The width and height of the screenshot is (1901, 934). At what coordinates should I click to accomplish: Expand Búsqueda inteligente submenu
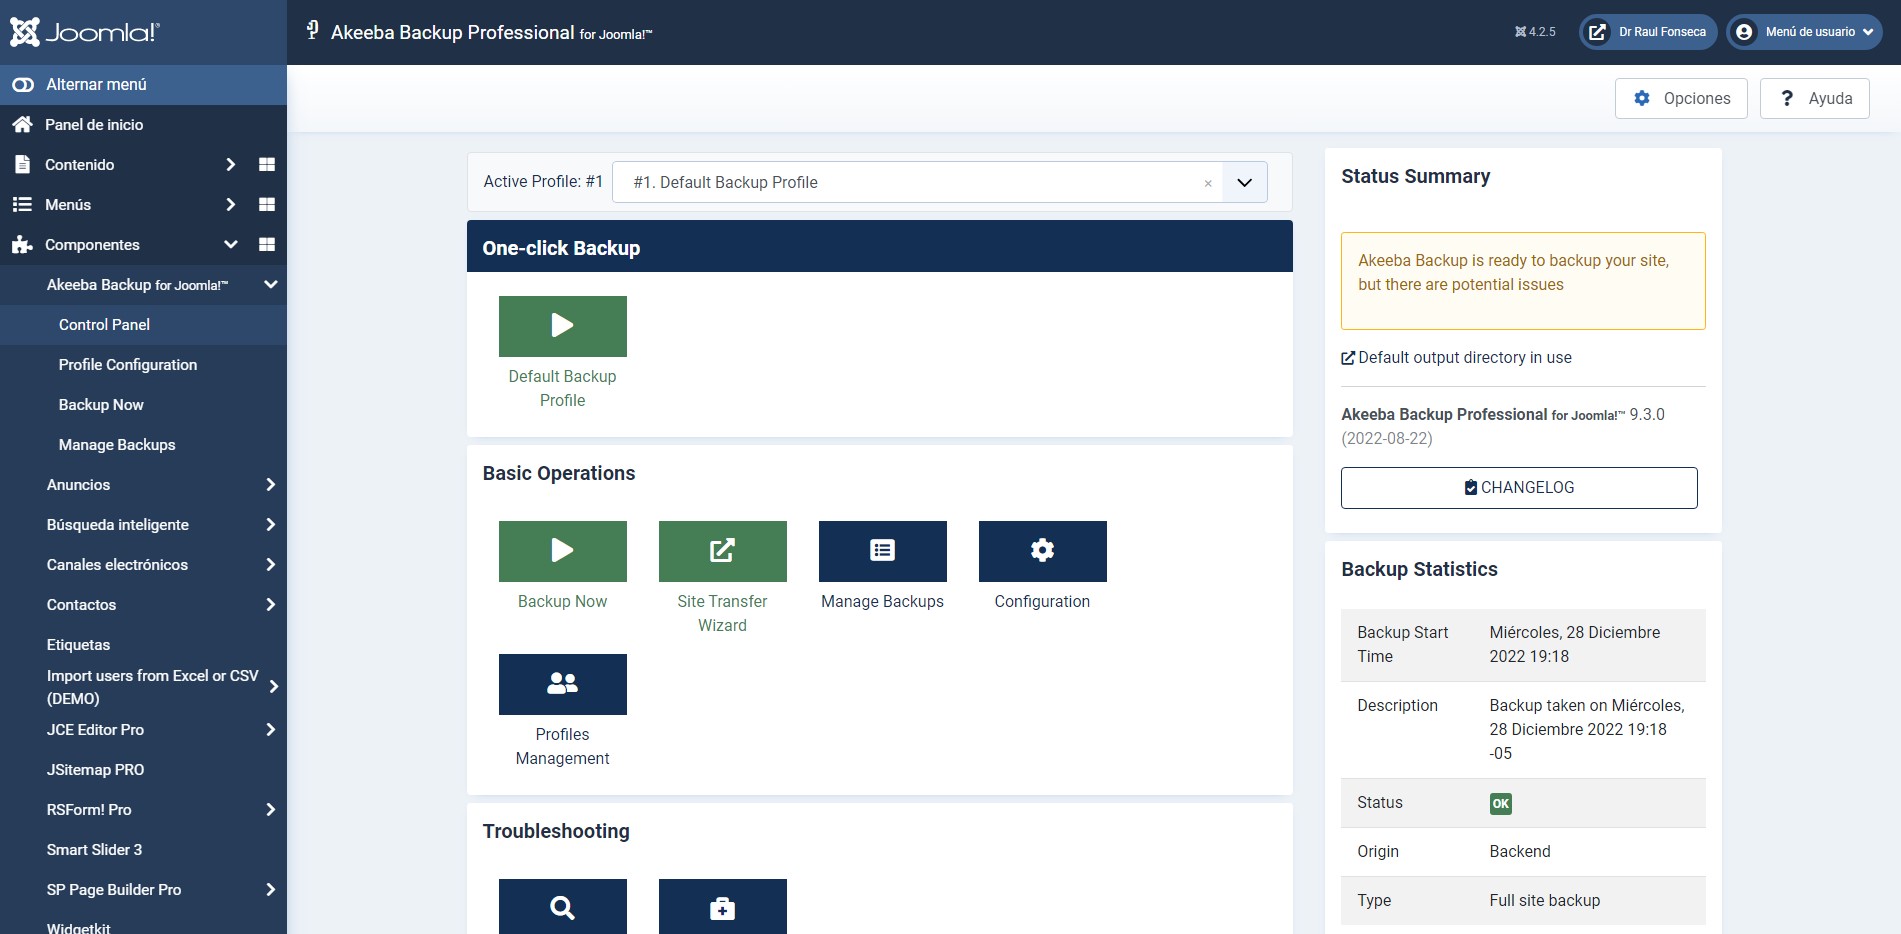pos(270,525)
